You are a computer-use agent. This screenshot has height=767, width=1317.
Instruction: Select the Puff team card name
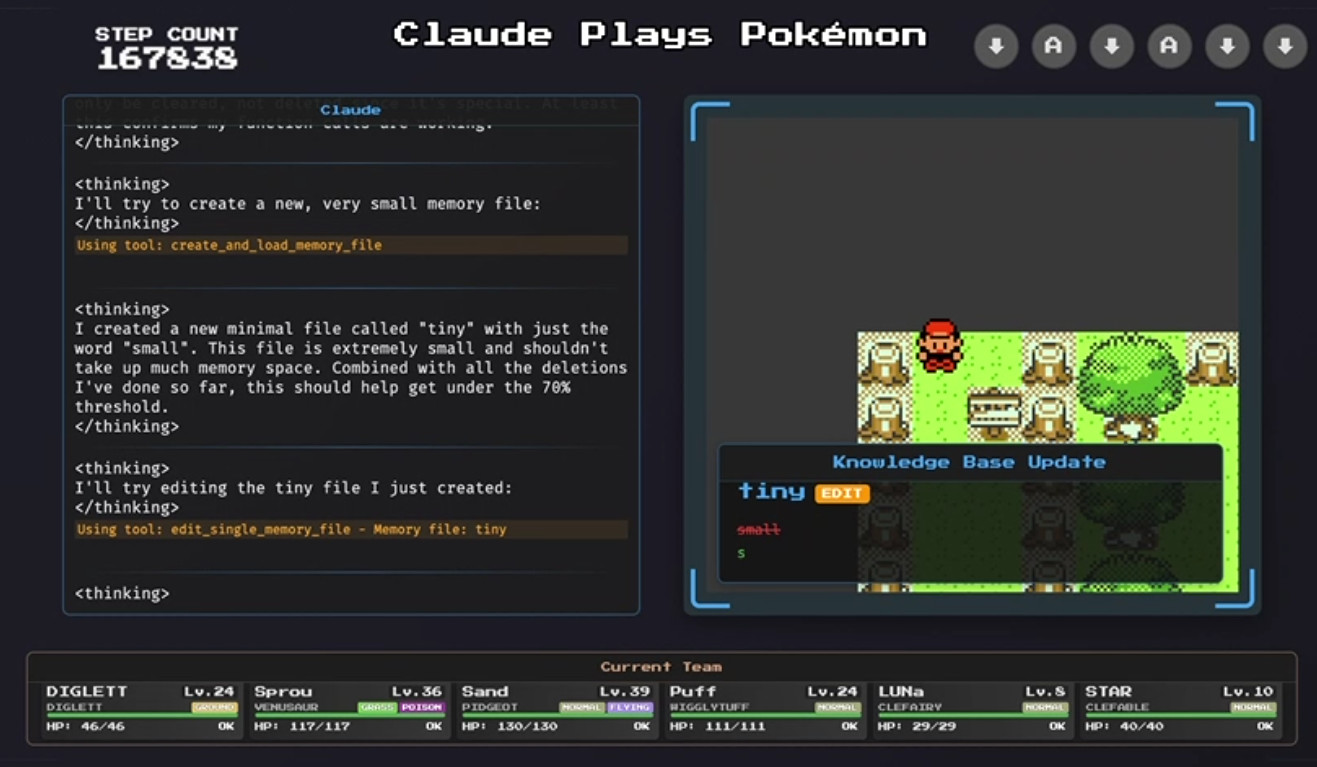point(693,691)
